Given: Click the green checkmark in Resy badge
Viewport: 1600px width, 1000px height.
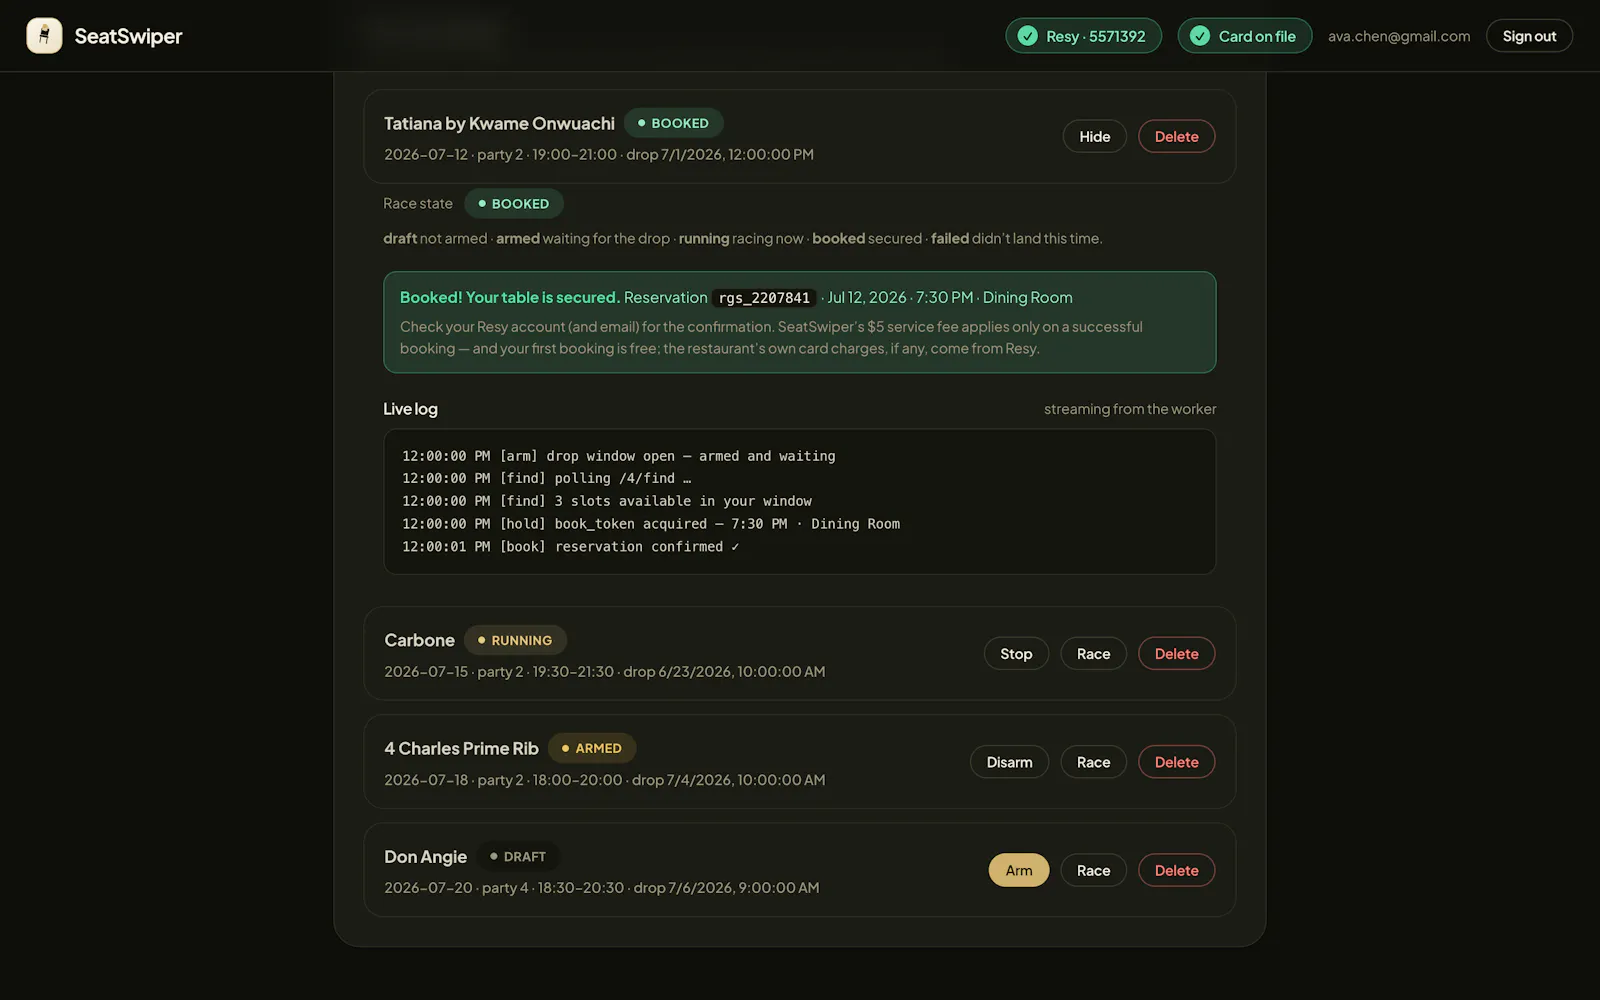Looking at the screenshot, I should click(x=1027, y=36).
